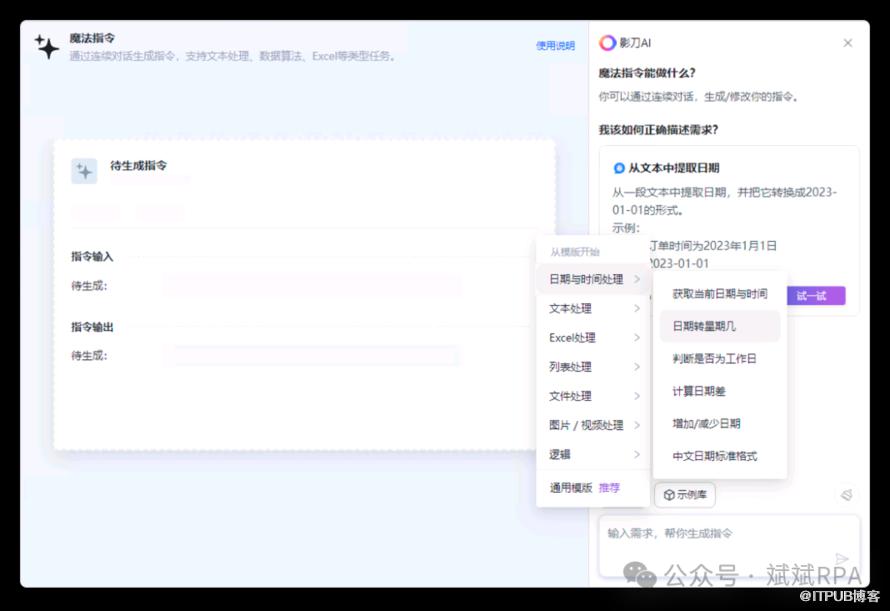Close the 影刀AI panel with the X
Viewport: 890px width, 611px height.
tap(848, 43)
